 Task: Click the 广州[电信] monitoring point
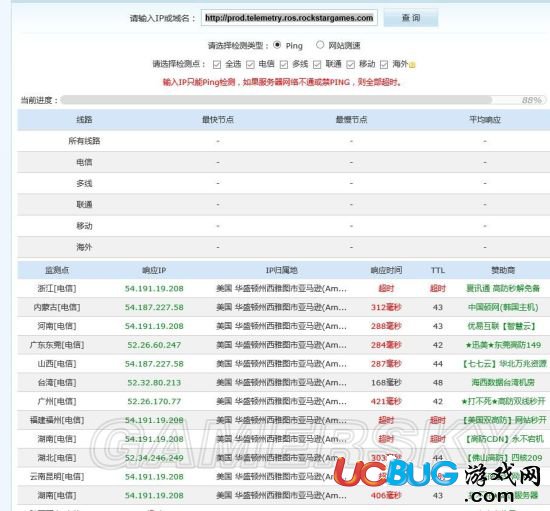57,402
